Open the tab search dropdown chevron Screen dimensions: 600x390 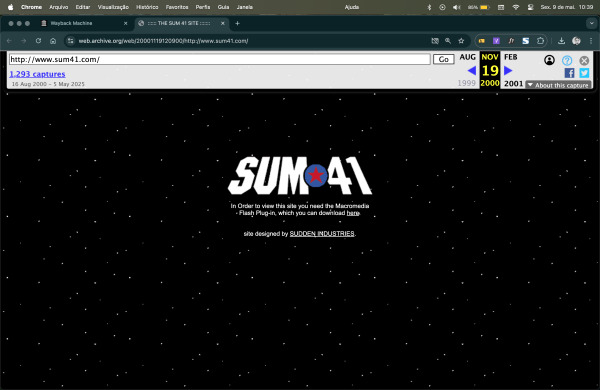coord(592,23)
